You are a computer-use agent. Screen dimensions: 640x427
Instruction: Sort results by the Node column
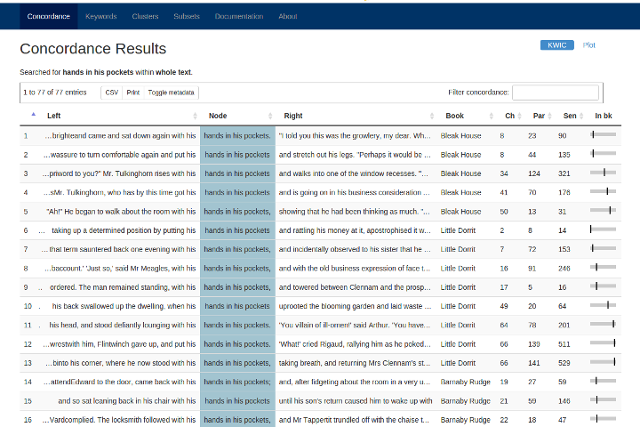(217, 116)
